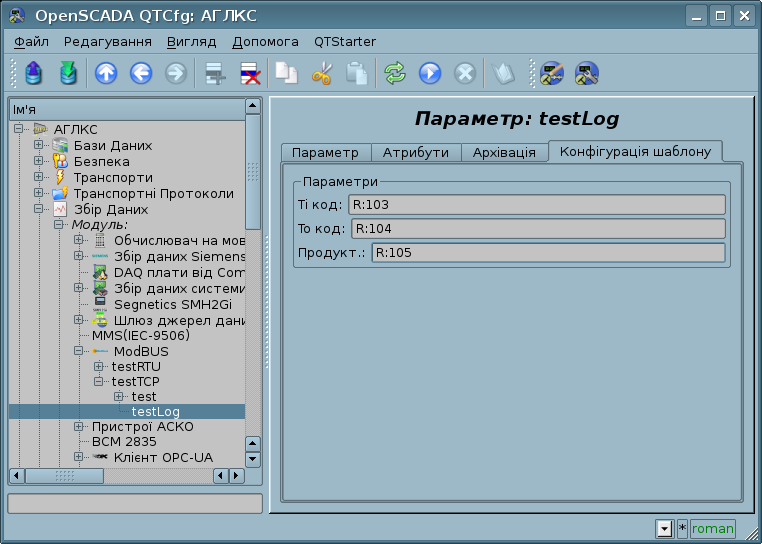Switch to the Атрибути tab
This screenshot has height=544, width=762.
tap(416, 152)
